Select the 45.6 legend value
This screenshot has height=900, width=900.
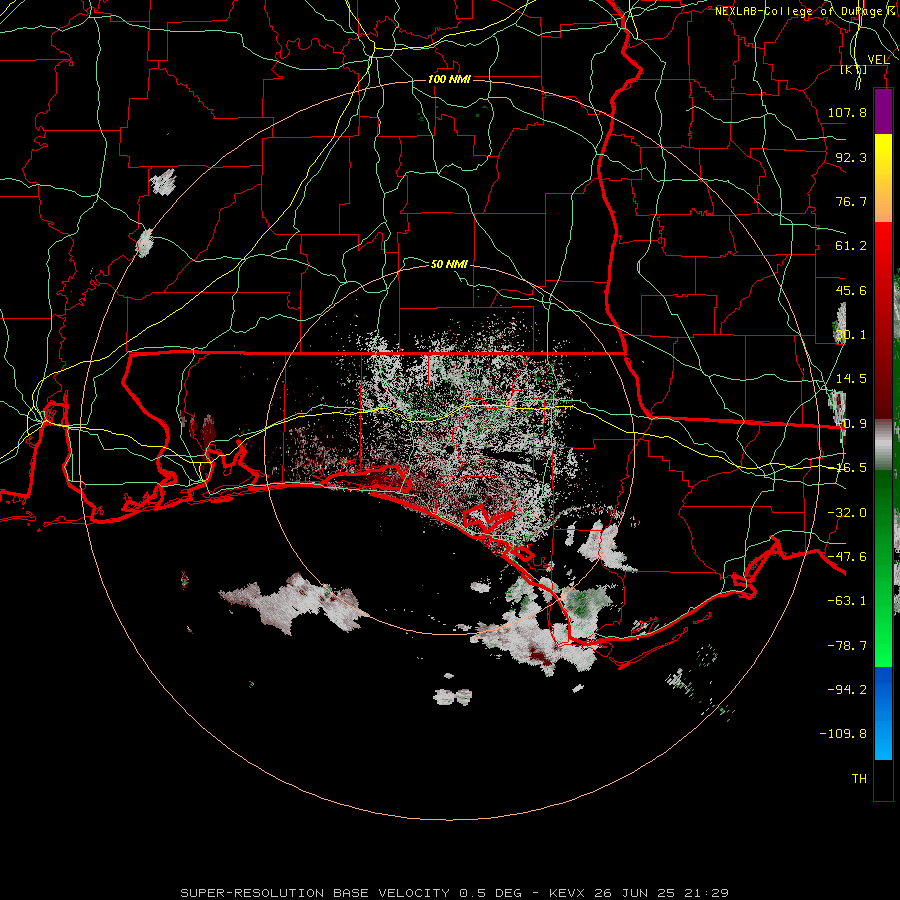[851, 290]
